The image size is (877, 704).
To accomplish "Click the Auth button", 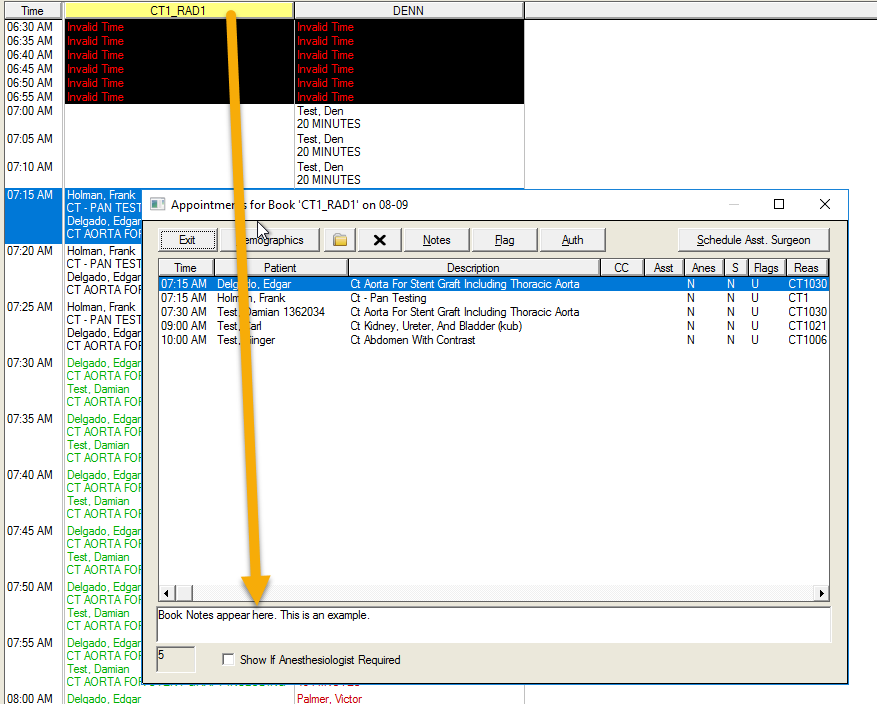I will click(572, 240).
